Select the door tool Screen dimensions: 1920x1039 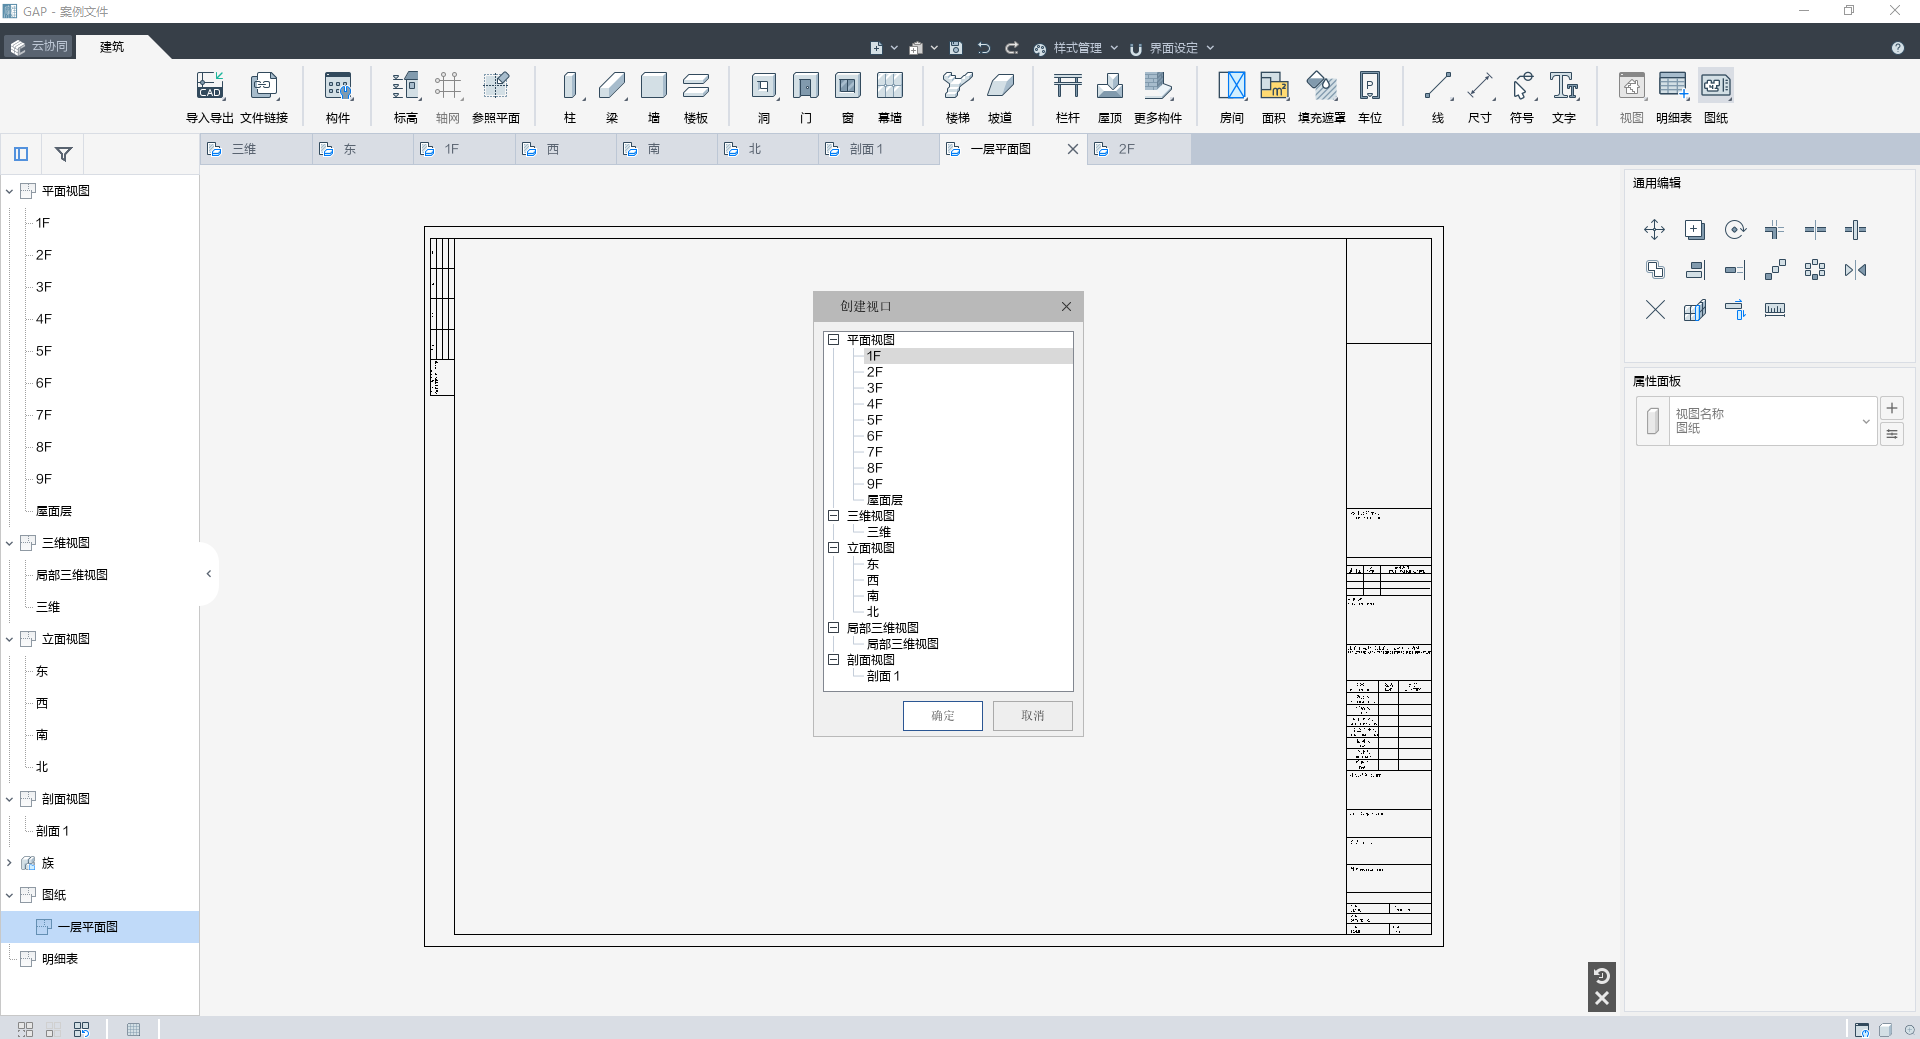pos(806,97)
